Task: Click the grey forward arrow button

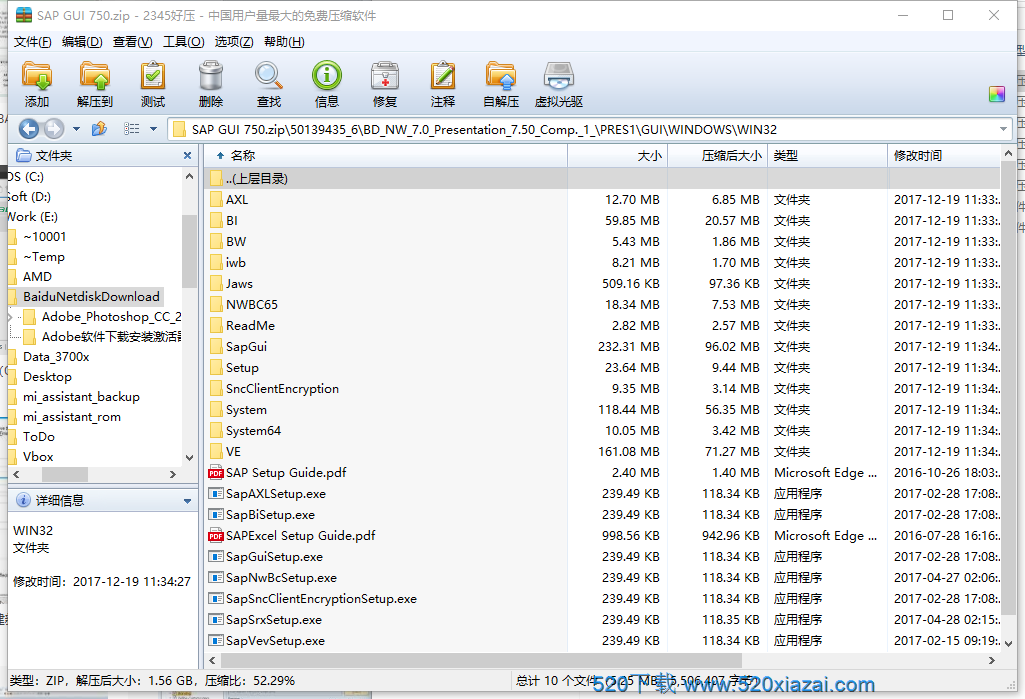Action: coord(54,129)
